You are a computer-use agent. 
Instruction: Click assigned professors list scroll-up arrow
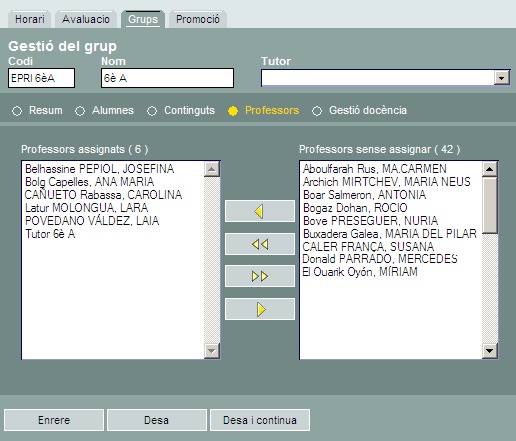[212, 169]
